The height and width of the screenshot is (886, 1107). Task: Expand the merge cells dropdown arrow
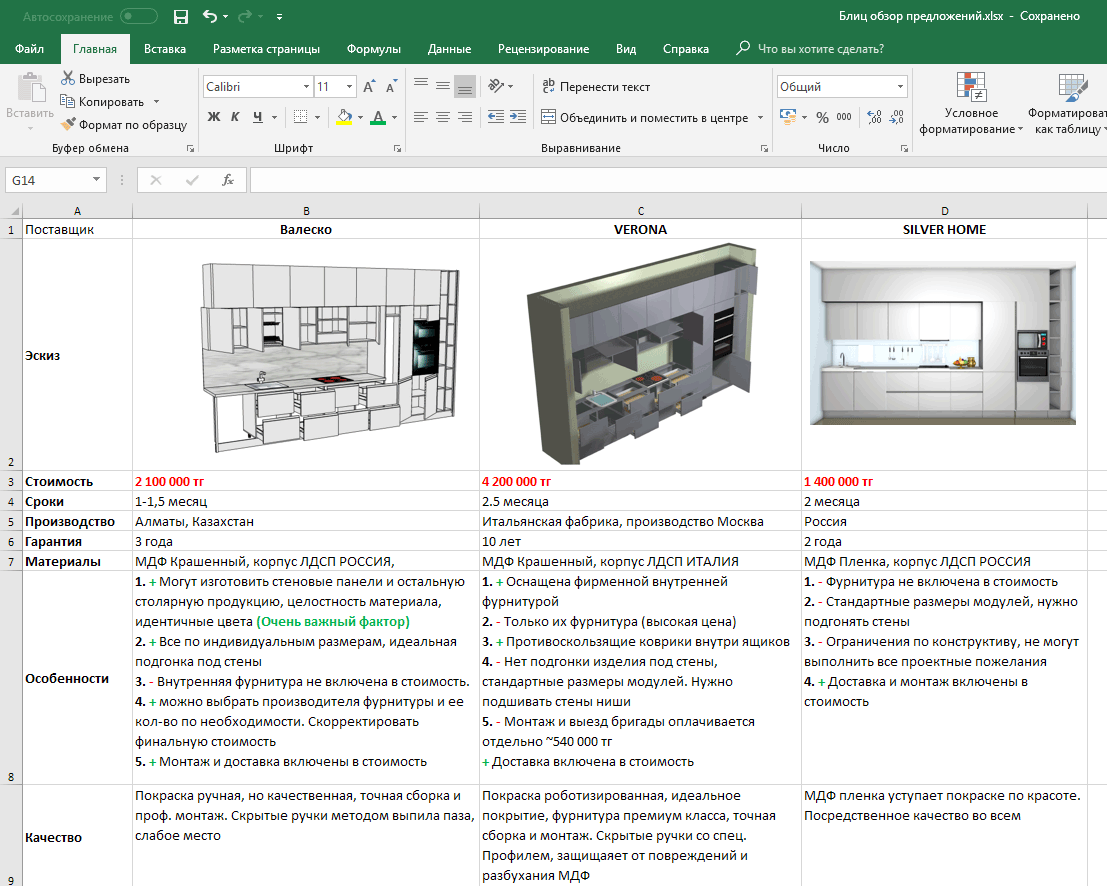pos(760,118)
